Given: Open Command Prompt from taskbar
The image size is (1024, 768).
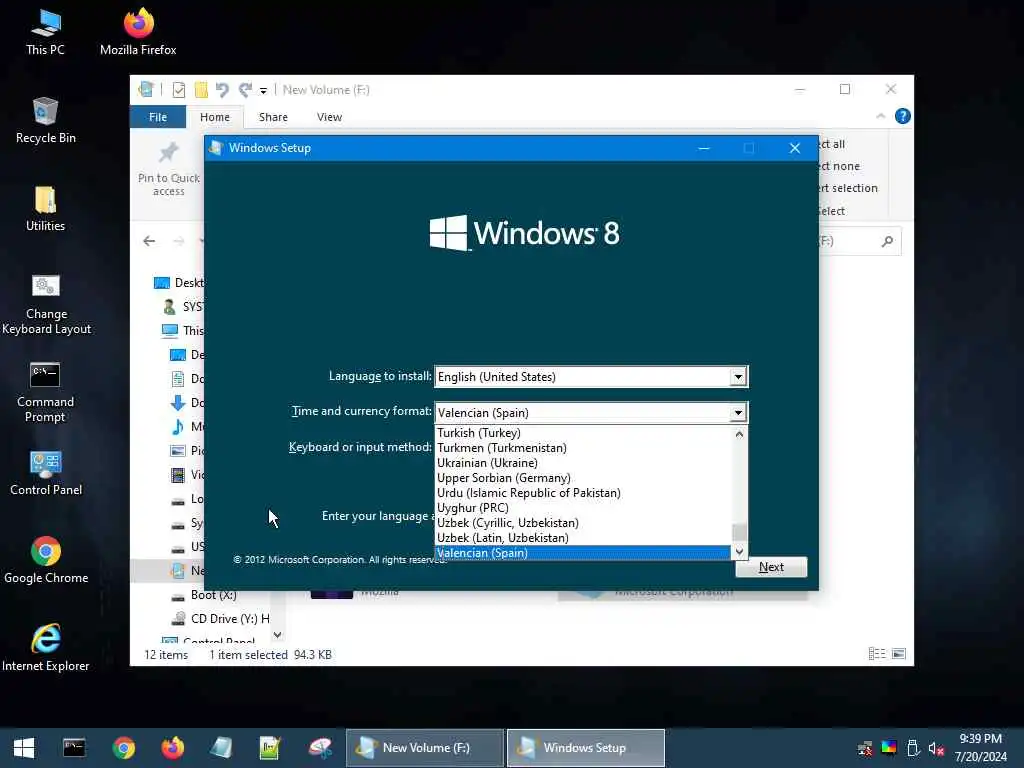Looking at the screenshot, I should [74, 748].
